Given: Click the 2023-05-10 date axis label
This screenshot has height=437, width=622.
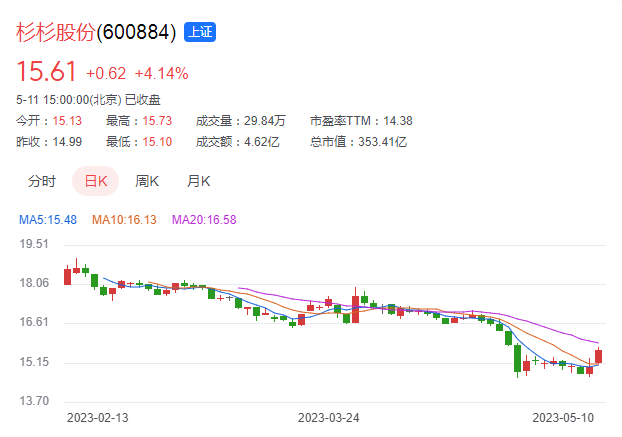Looking at the screenshot, I should (x=563, y=418).
